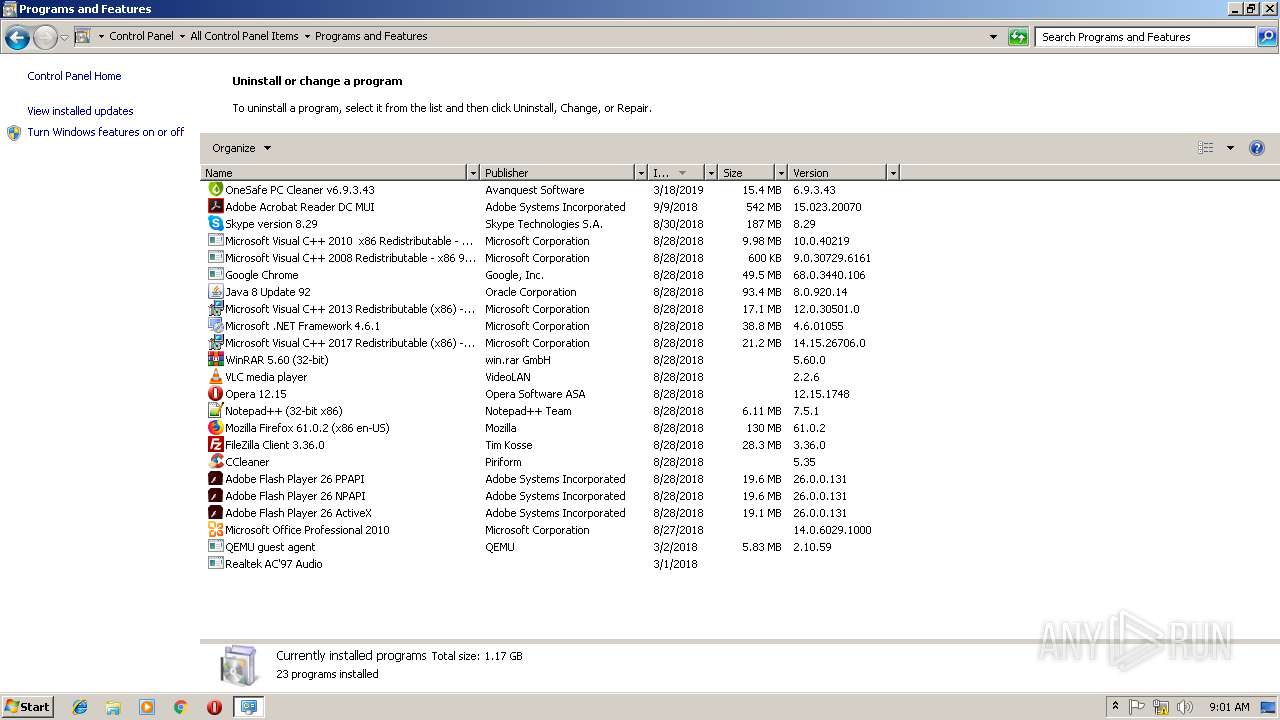This screenshot has width=1280, height=720.
Task: Select the Skype version 8.29 icon
Action: (215, 223)
